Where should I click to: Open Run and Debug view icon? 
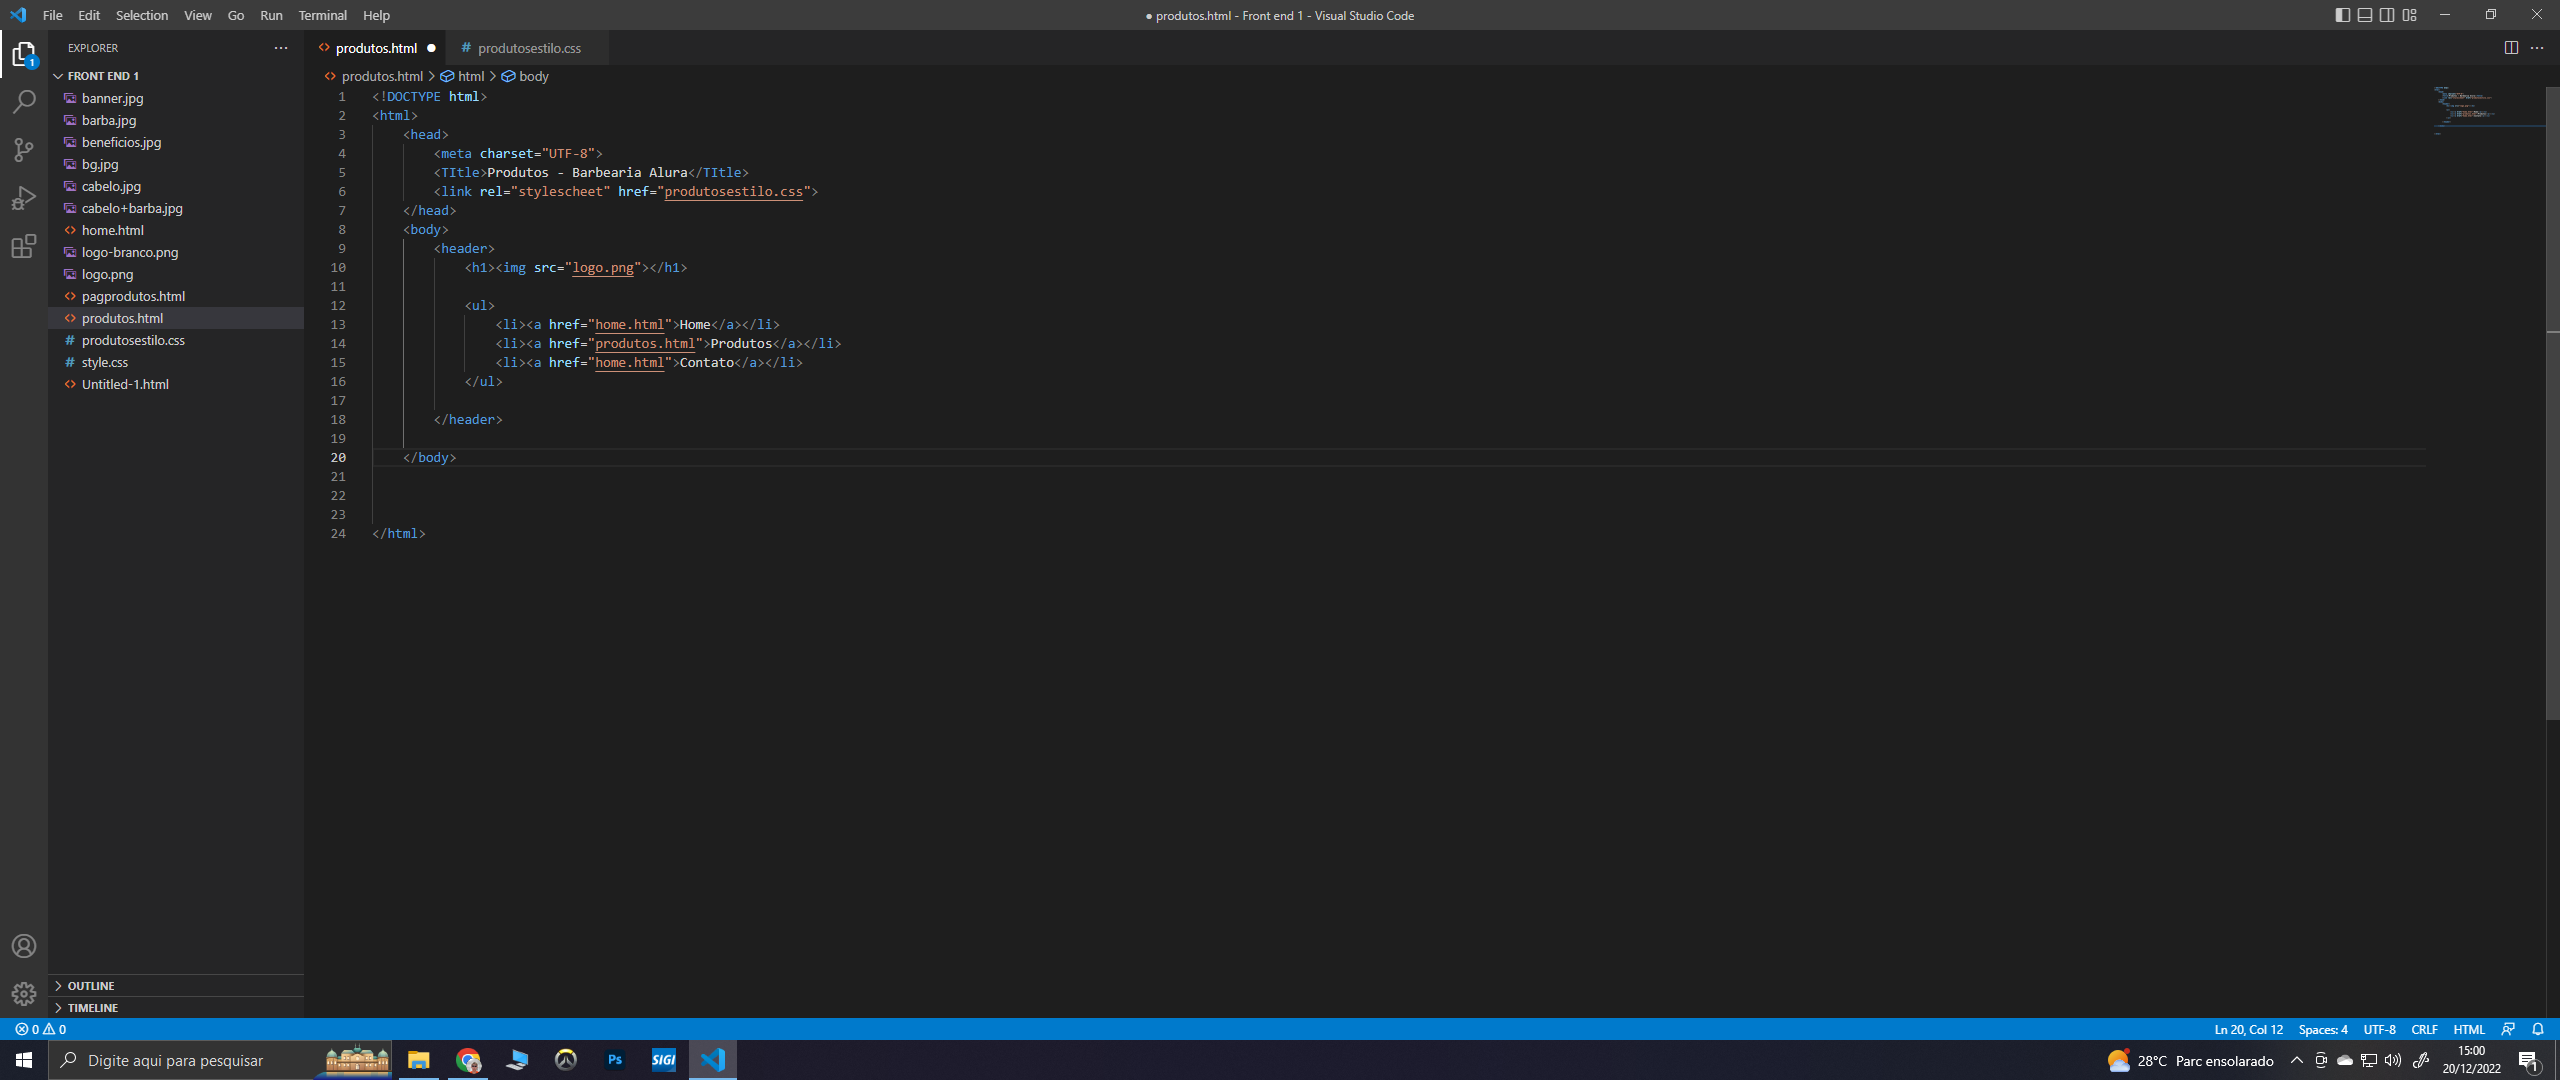pyautogui.click(x=24, y=198)
